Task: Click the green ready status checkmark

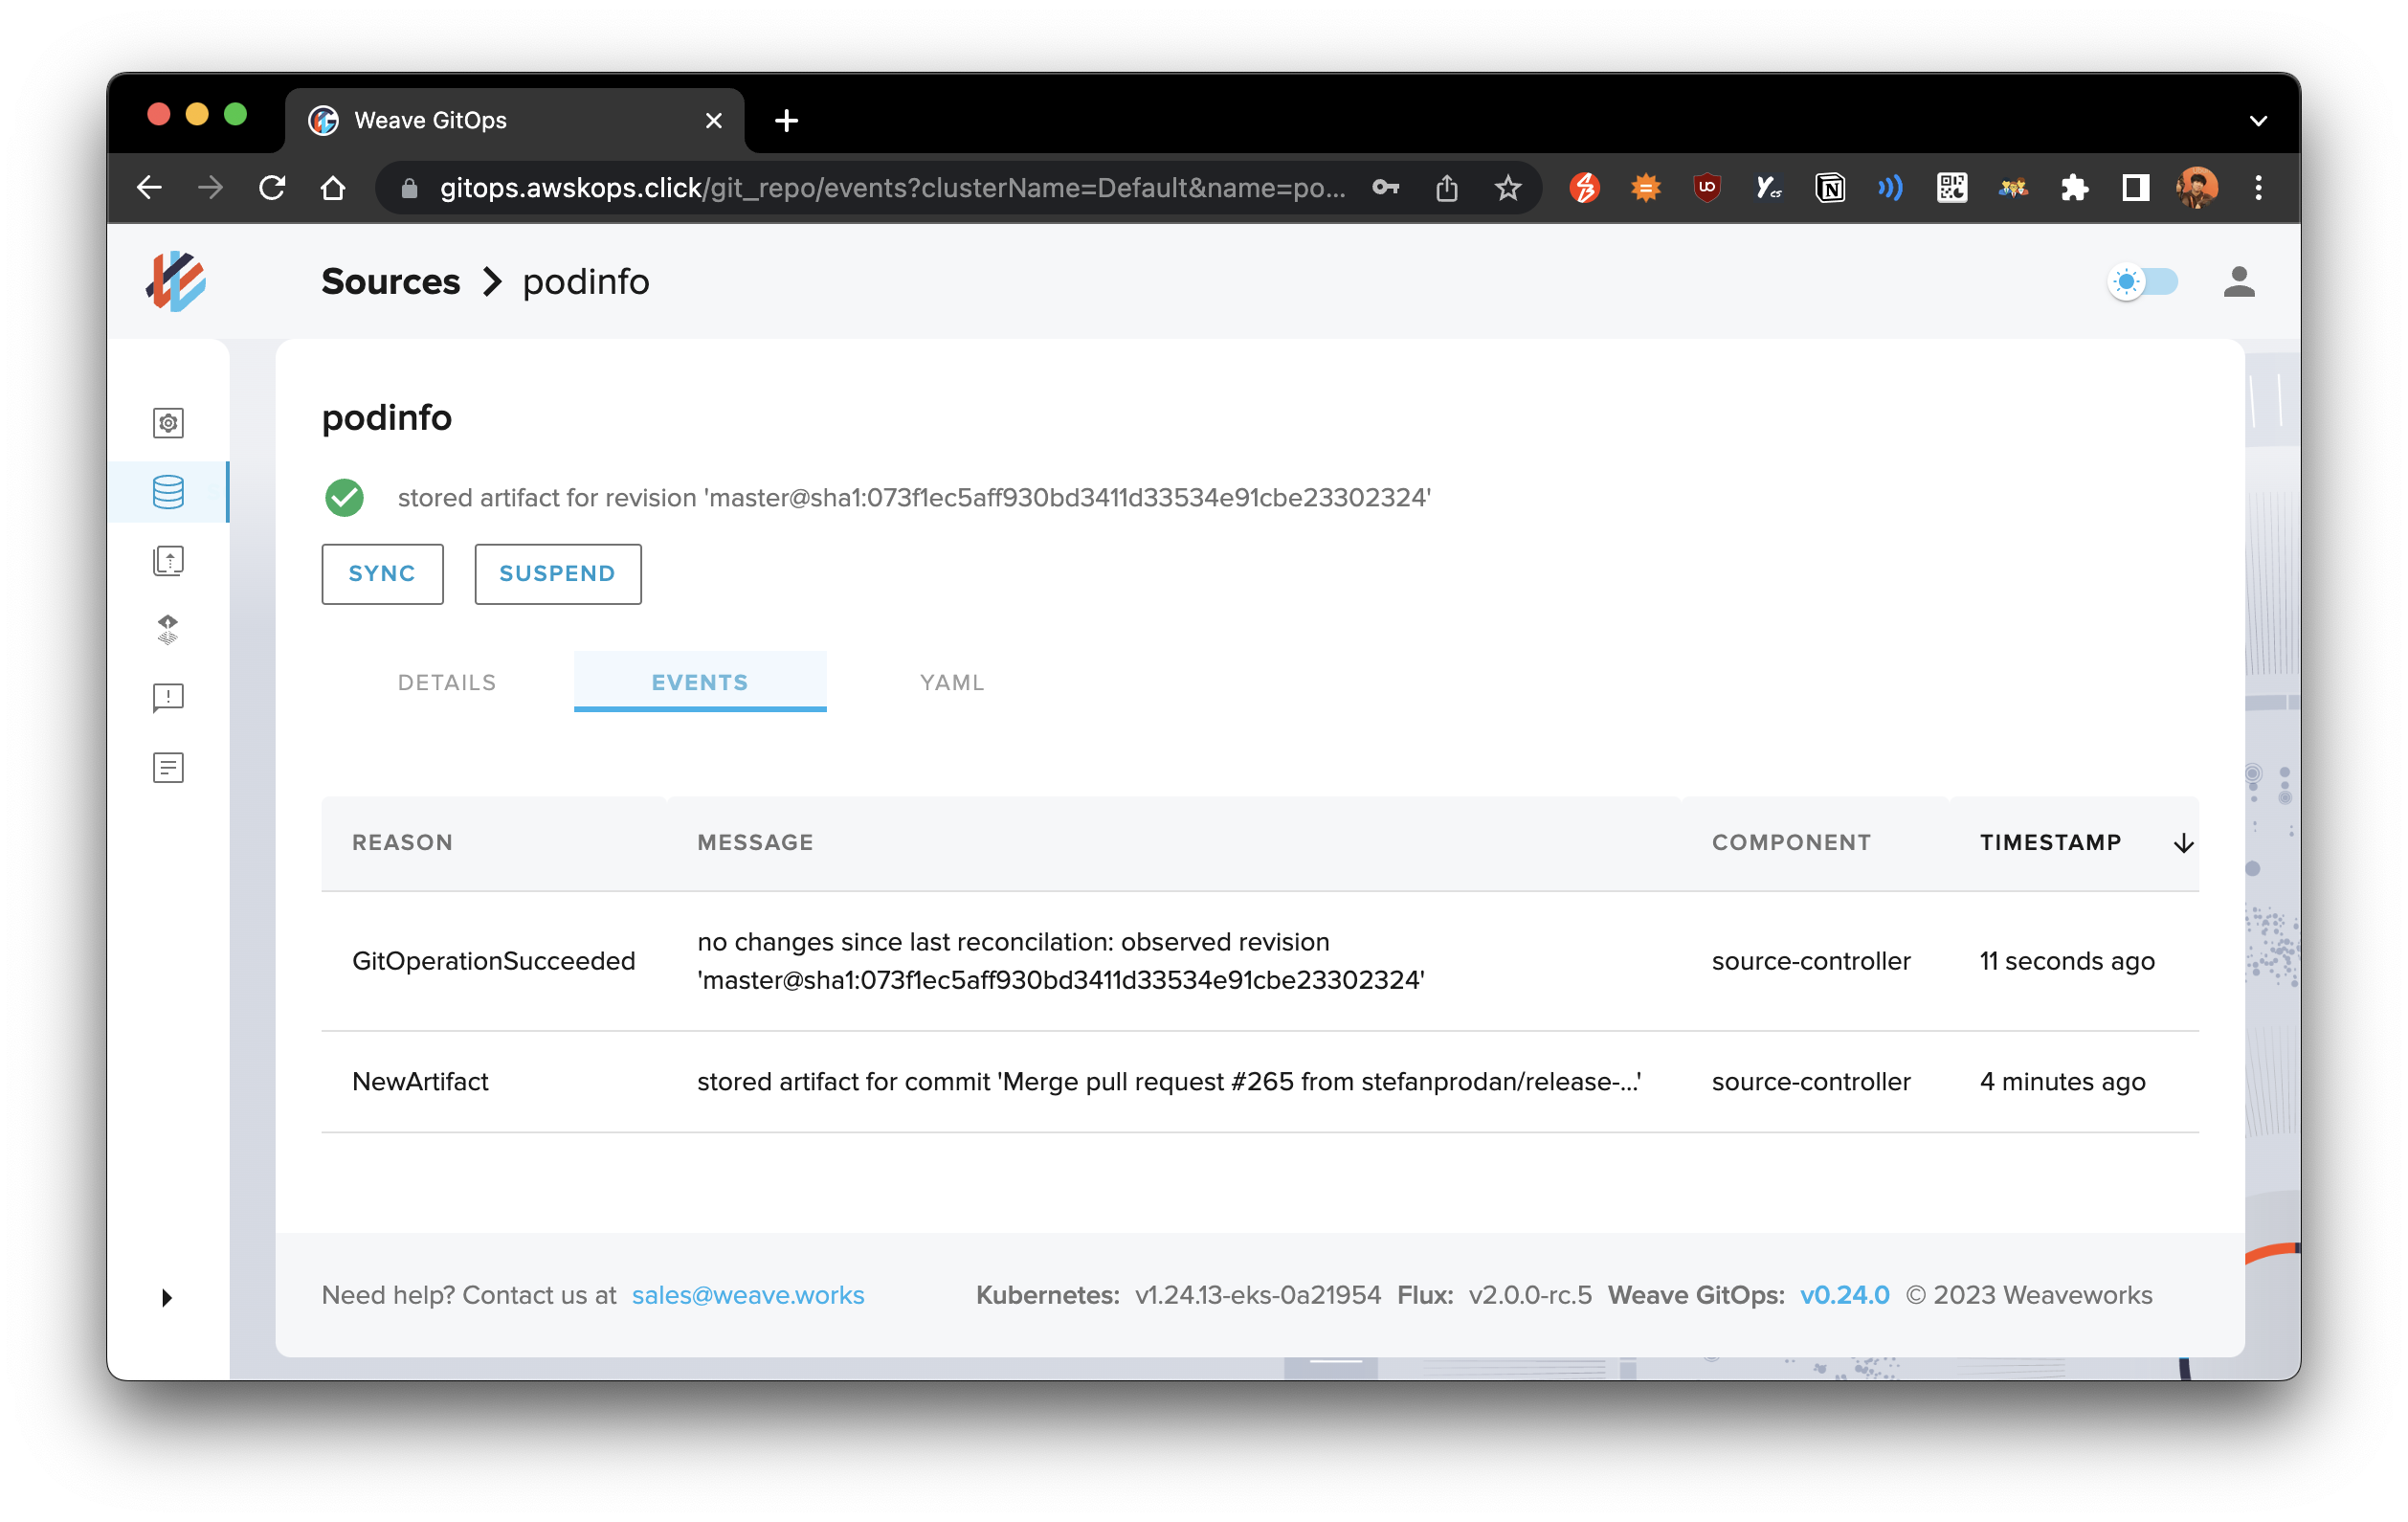Action: [x=344, y=498]
